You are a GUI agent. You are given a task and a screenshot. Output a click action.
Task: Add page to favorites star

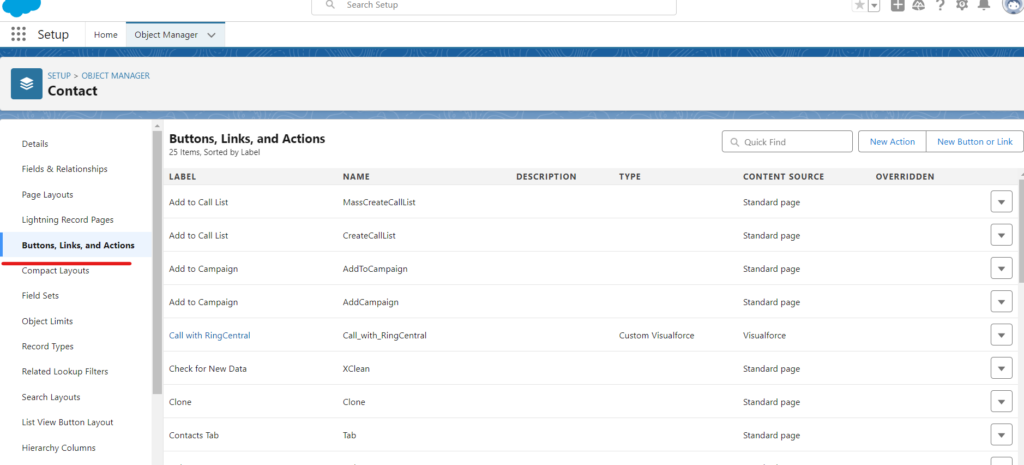click(x=860, y=5)
